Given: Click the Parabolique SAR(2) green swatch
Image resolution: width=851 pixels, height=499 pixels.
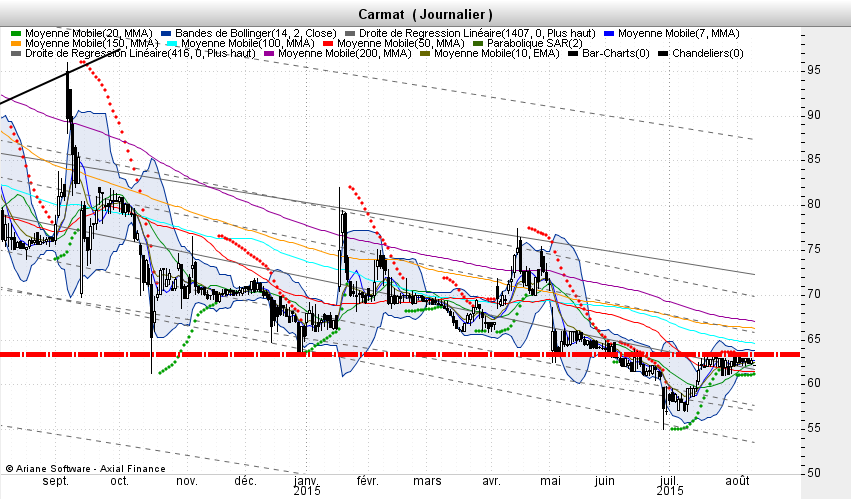Looking at the screenshot, I should coord(478,43).
